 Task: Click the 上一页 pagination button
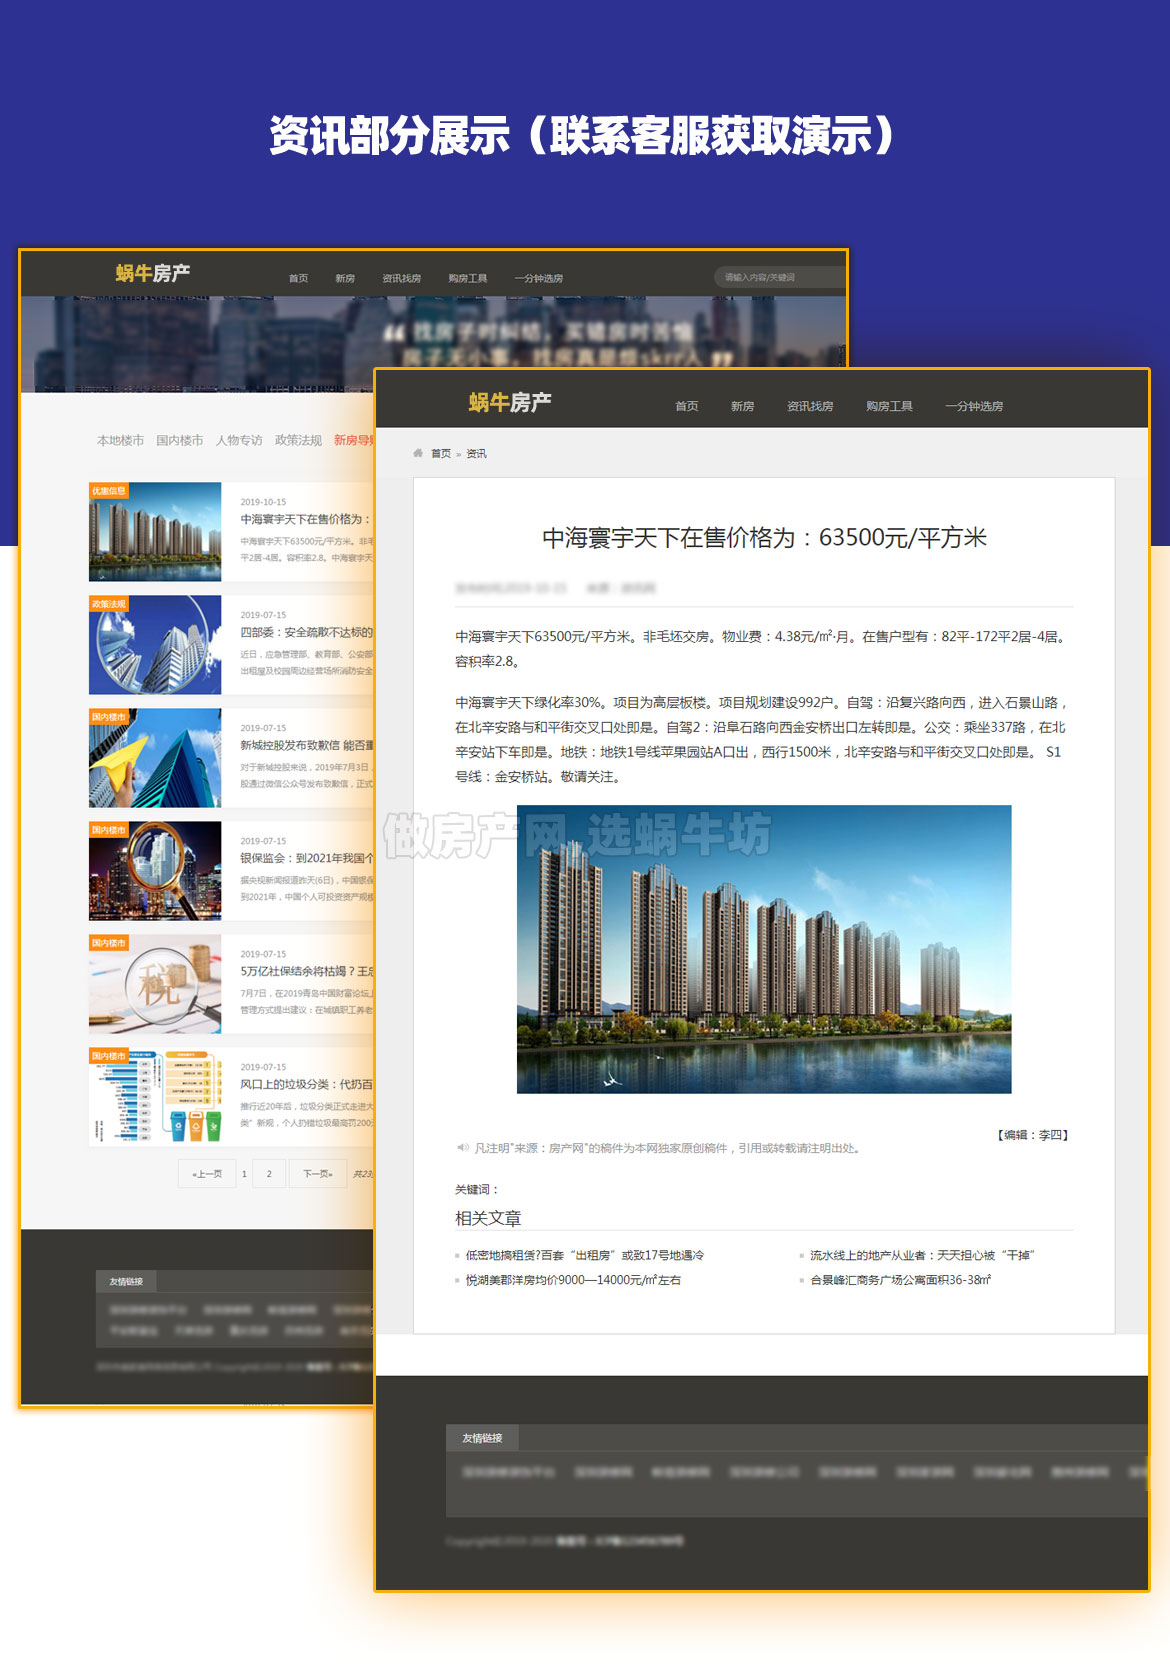pos(207,1173)
